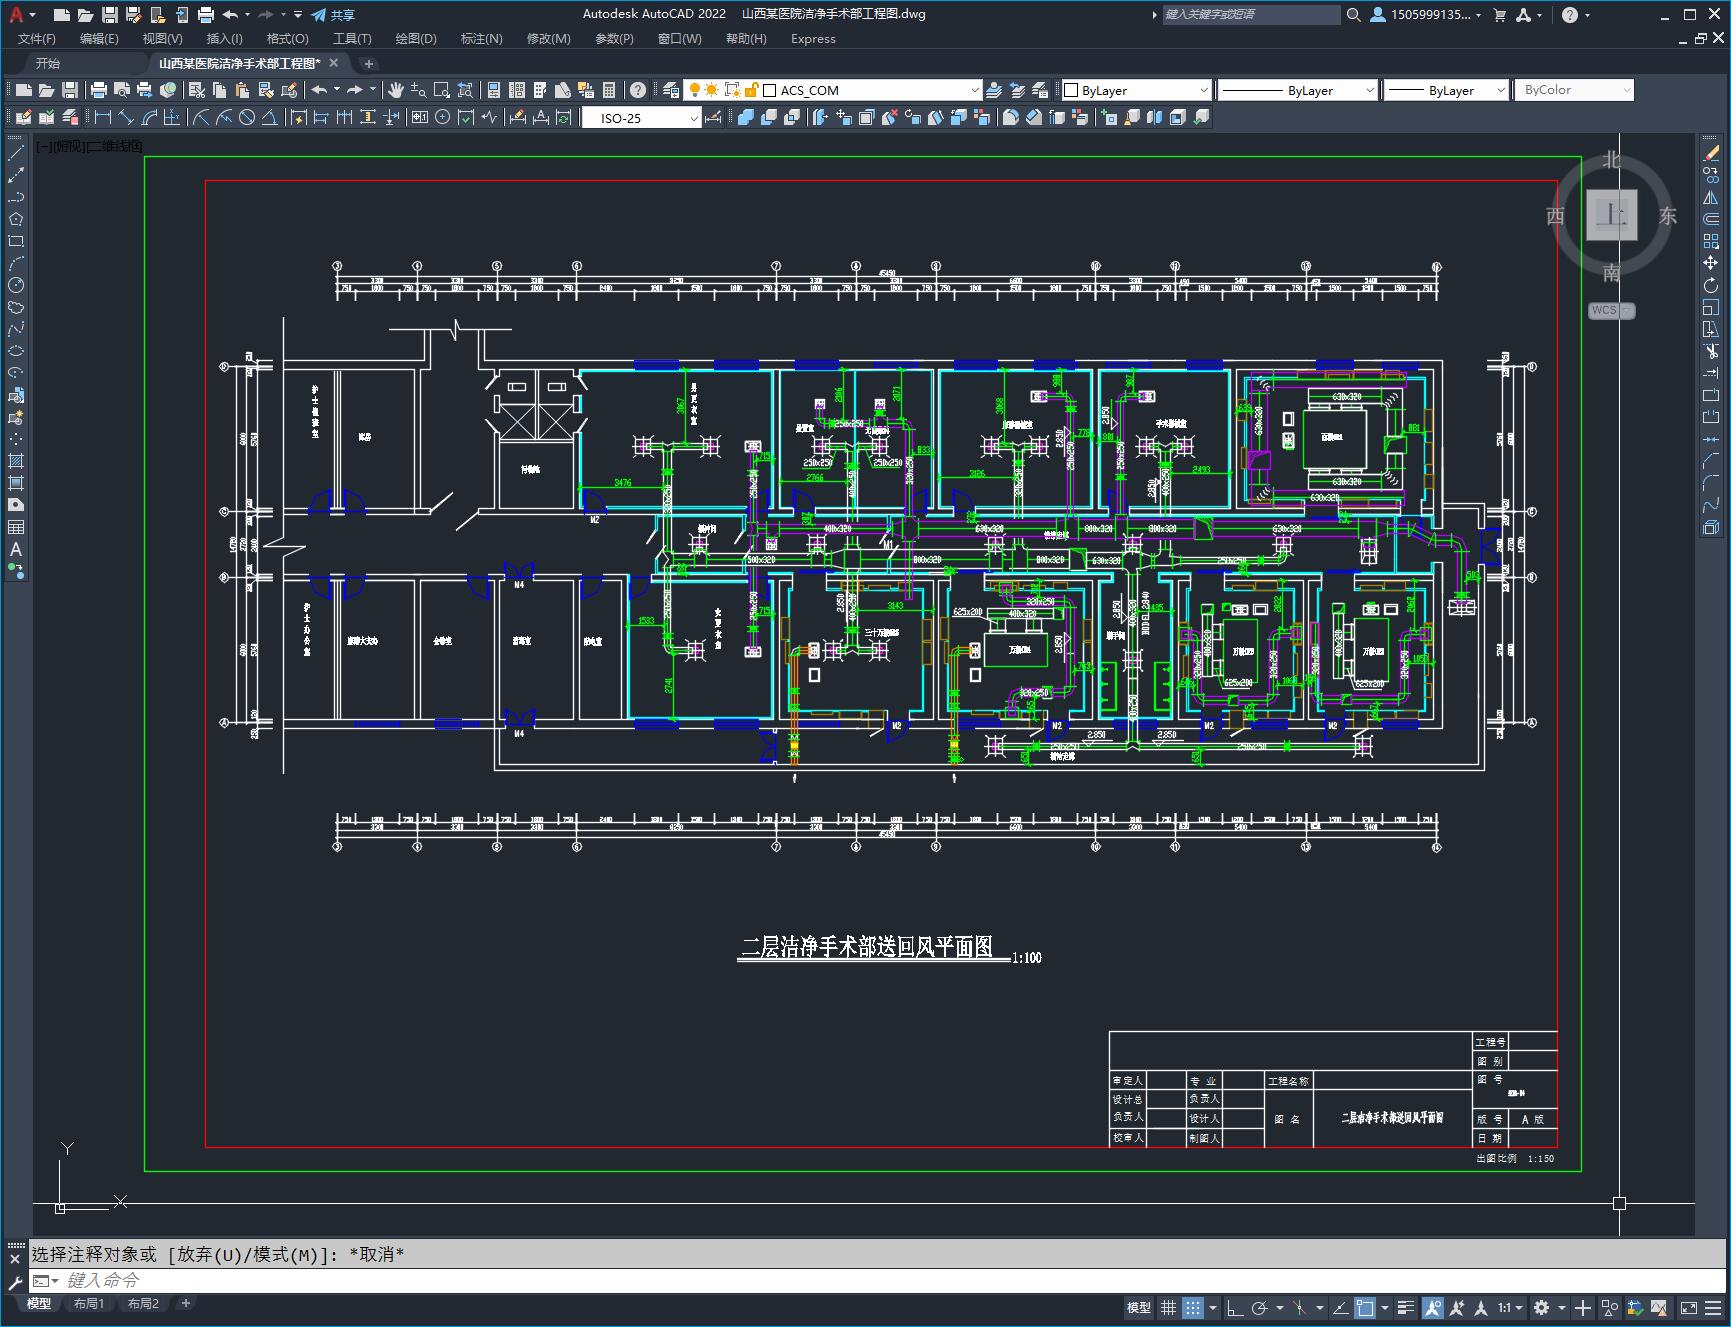The width and height of the screenshot is (1731, 1327).
Task: Open the plot (print) icon in the standard toolbar
Action: coord(98,90)
